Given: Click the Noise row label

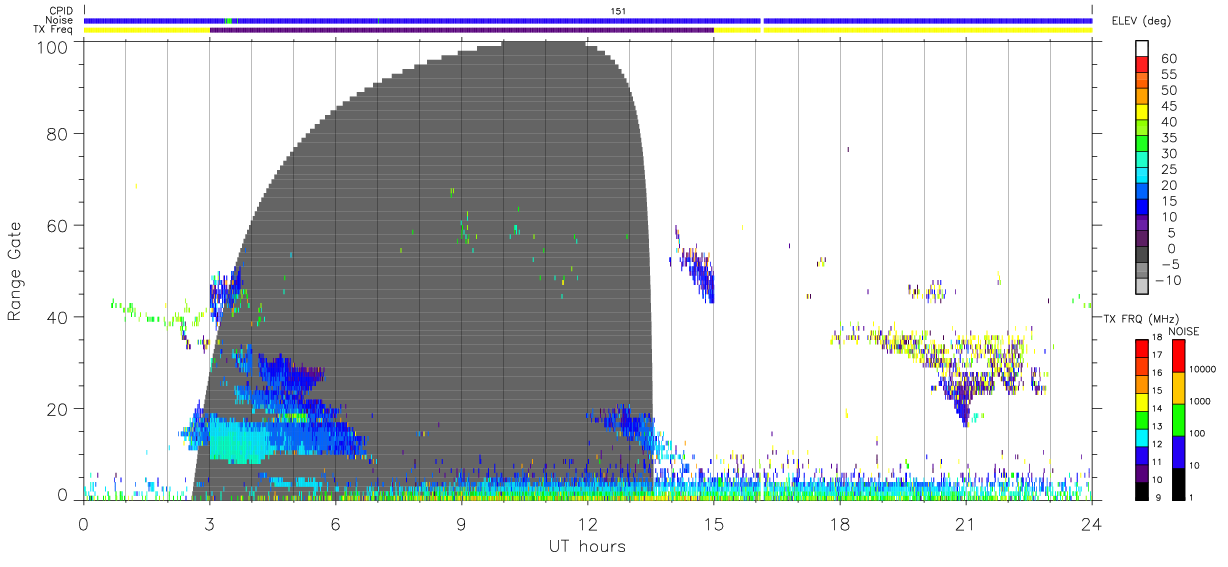Looking at the screenshot, I should 60,20.
